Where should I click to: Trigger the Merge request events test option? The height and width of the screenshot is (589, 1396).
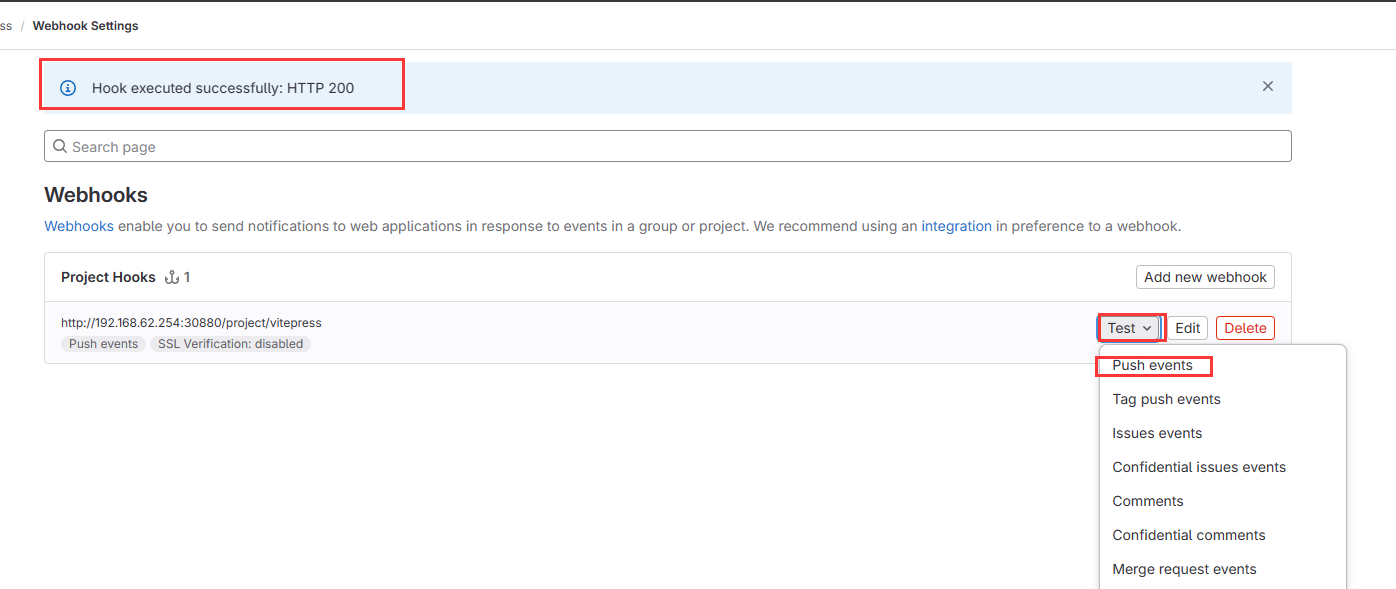pos(1184,569)
